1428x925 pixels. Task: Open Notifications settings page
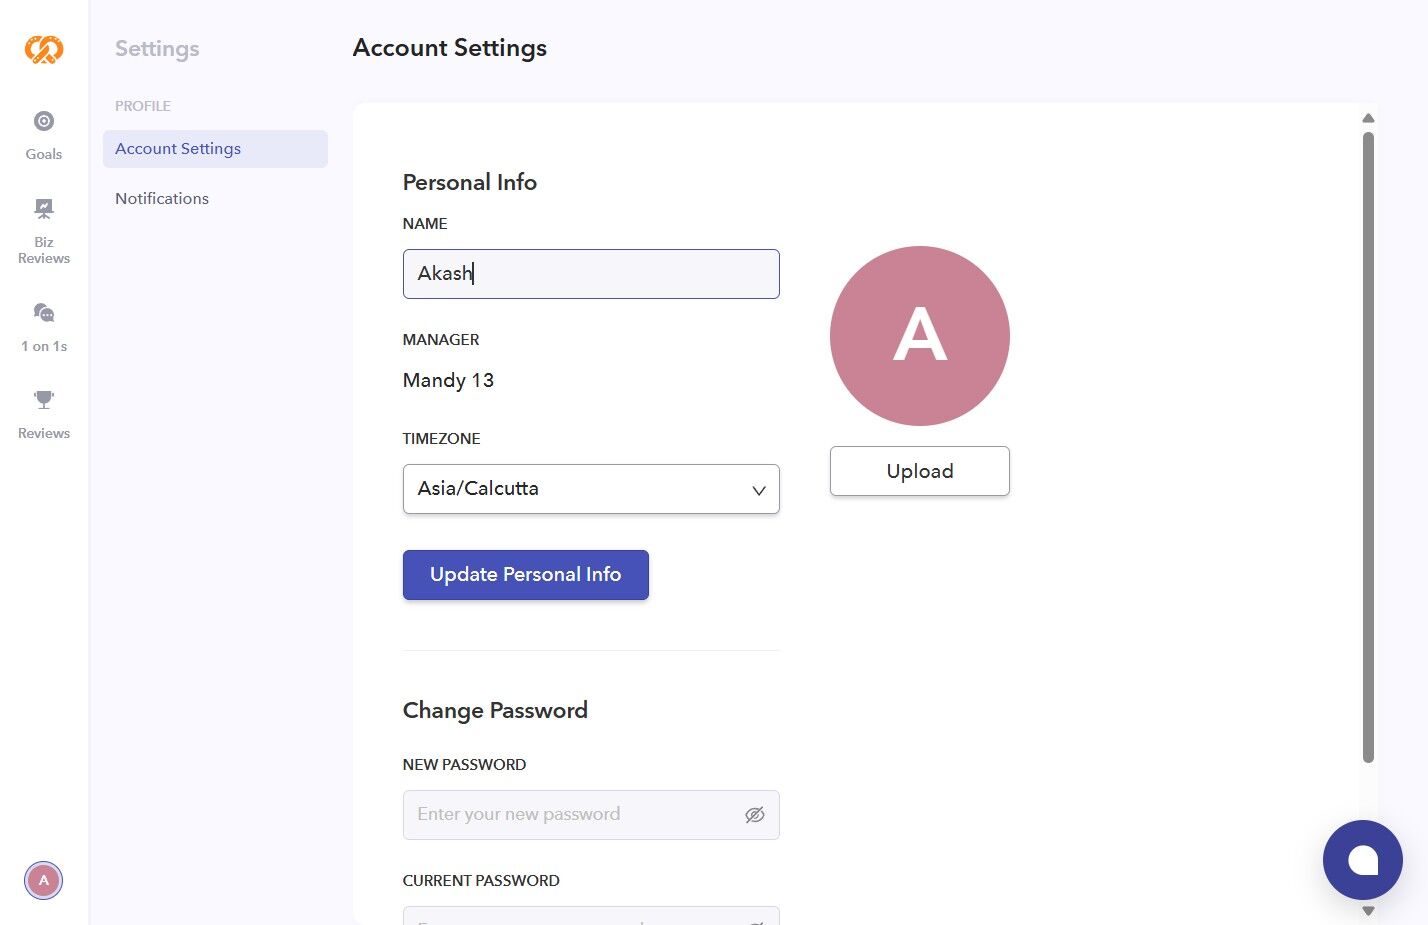click(162, 199)
